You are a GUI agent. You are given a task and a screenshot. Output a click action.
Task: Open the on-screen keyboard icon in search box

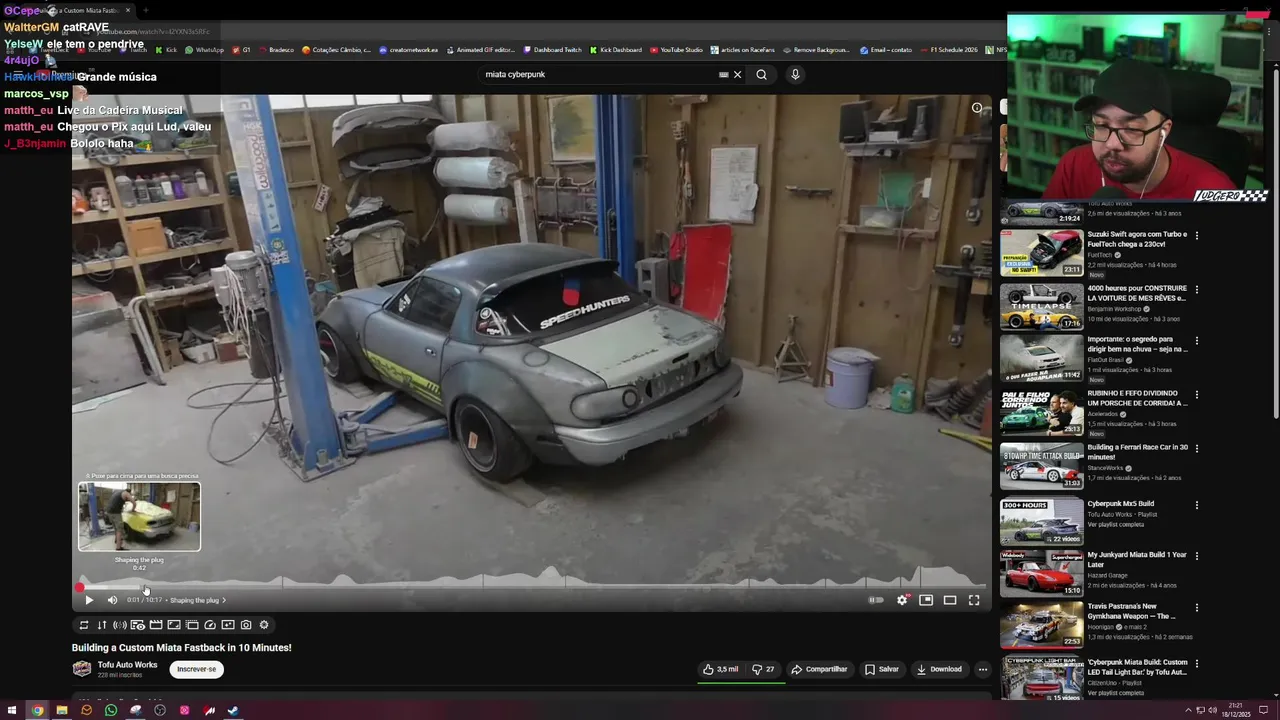[723, 74]
